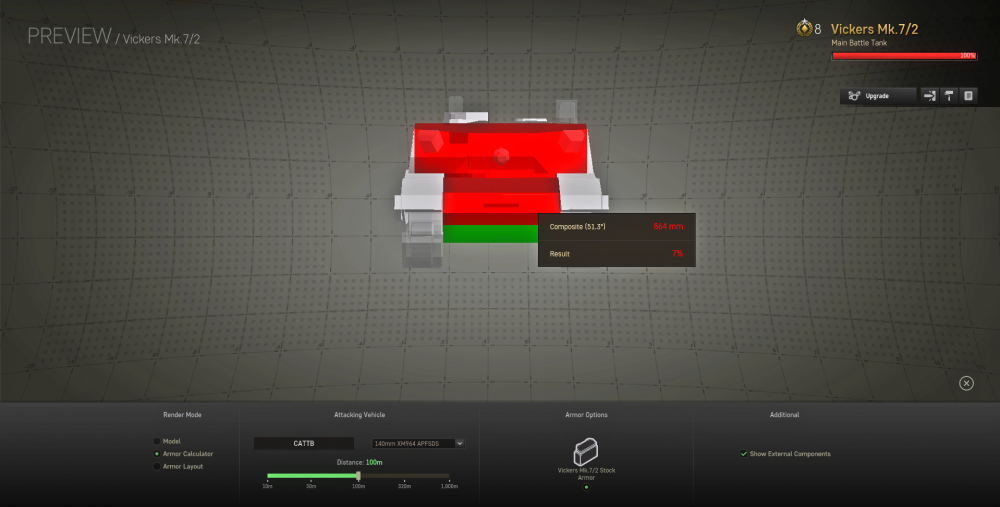The image size is (1000, 507).
Task: Switch render mode to Armor Layout
Action: pyautogui.click(x=157, y=467)
